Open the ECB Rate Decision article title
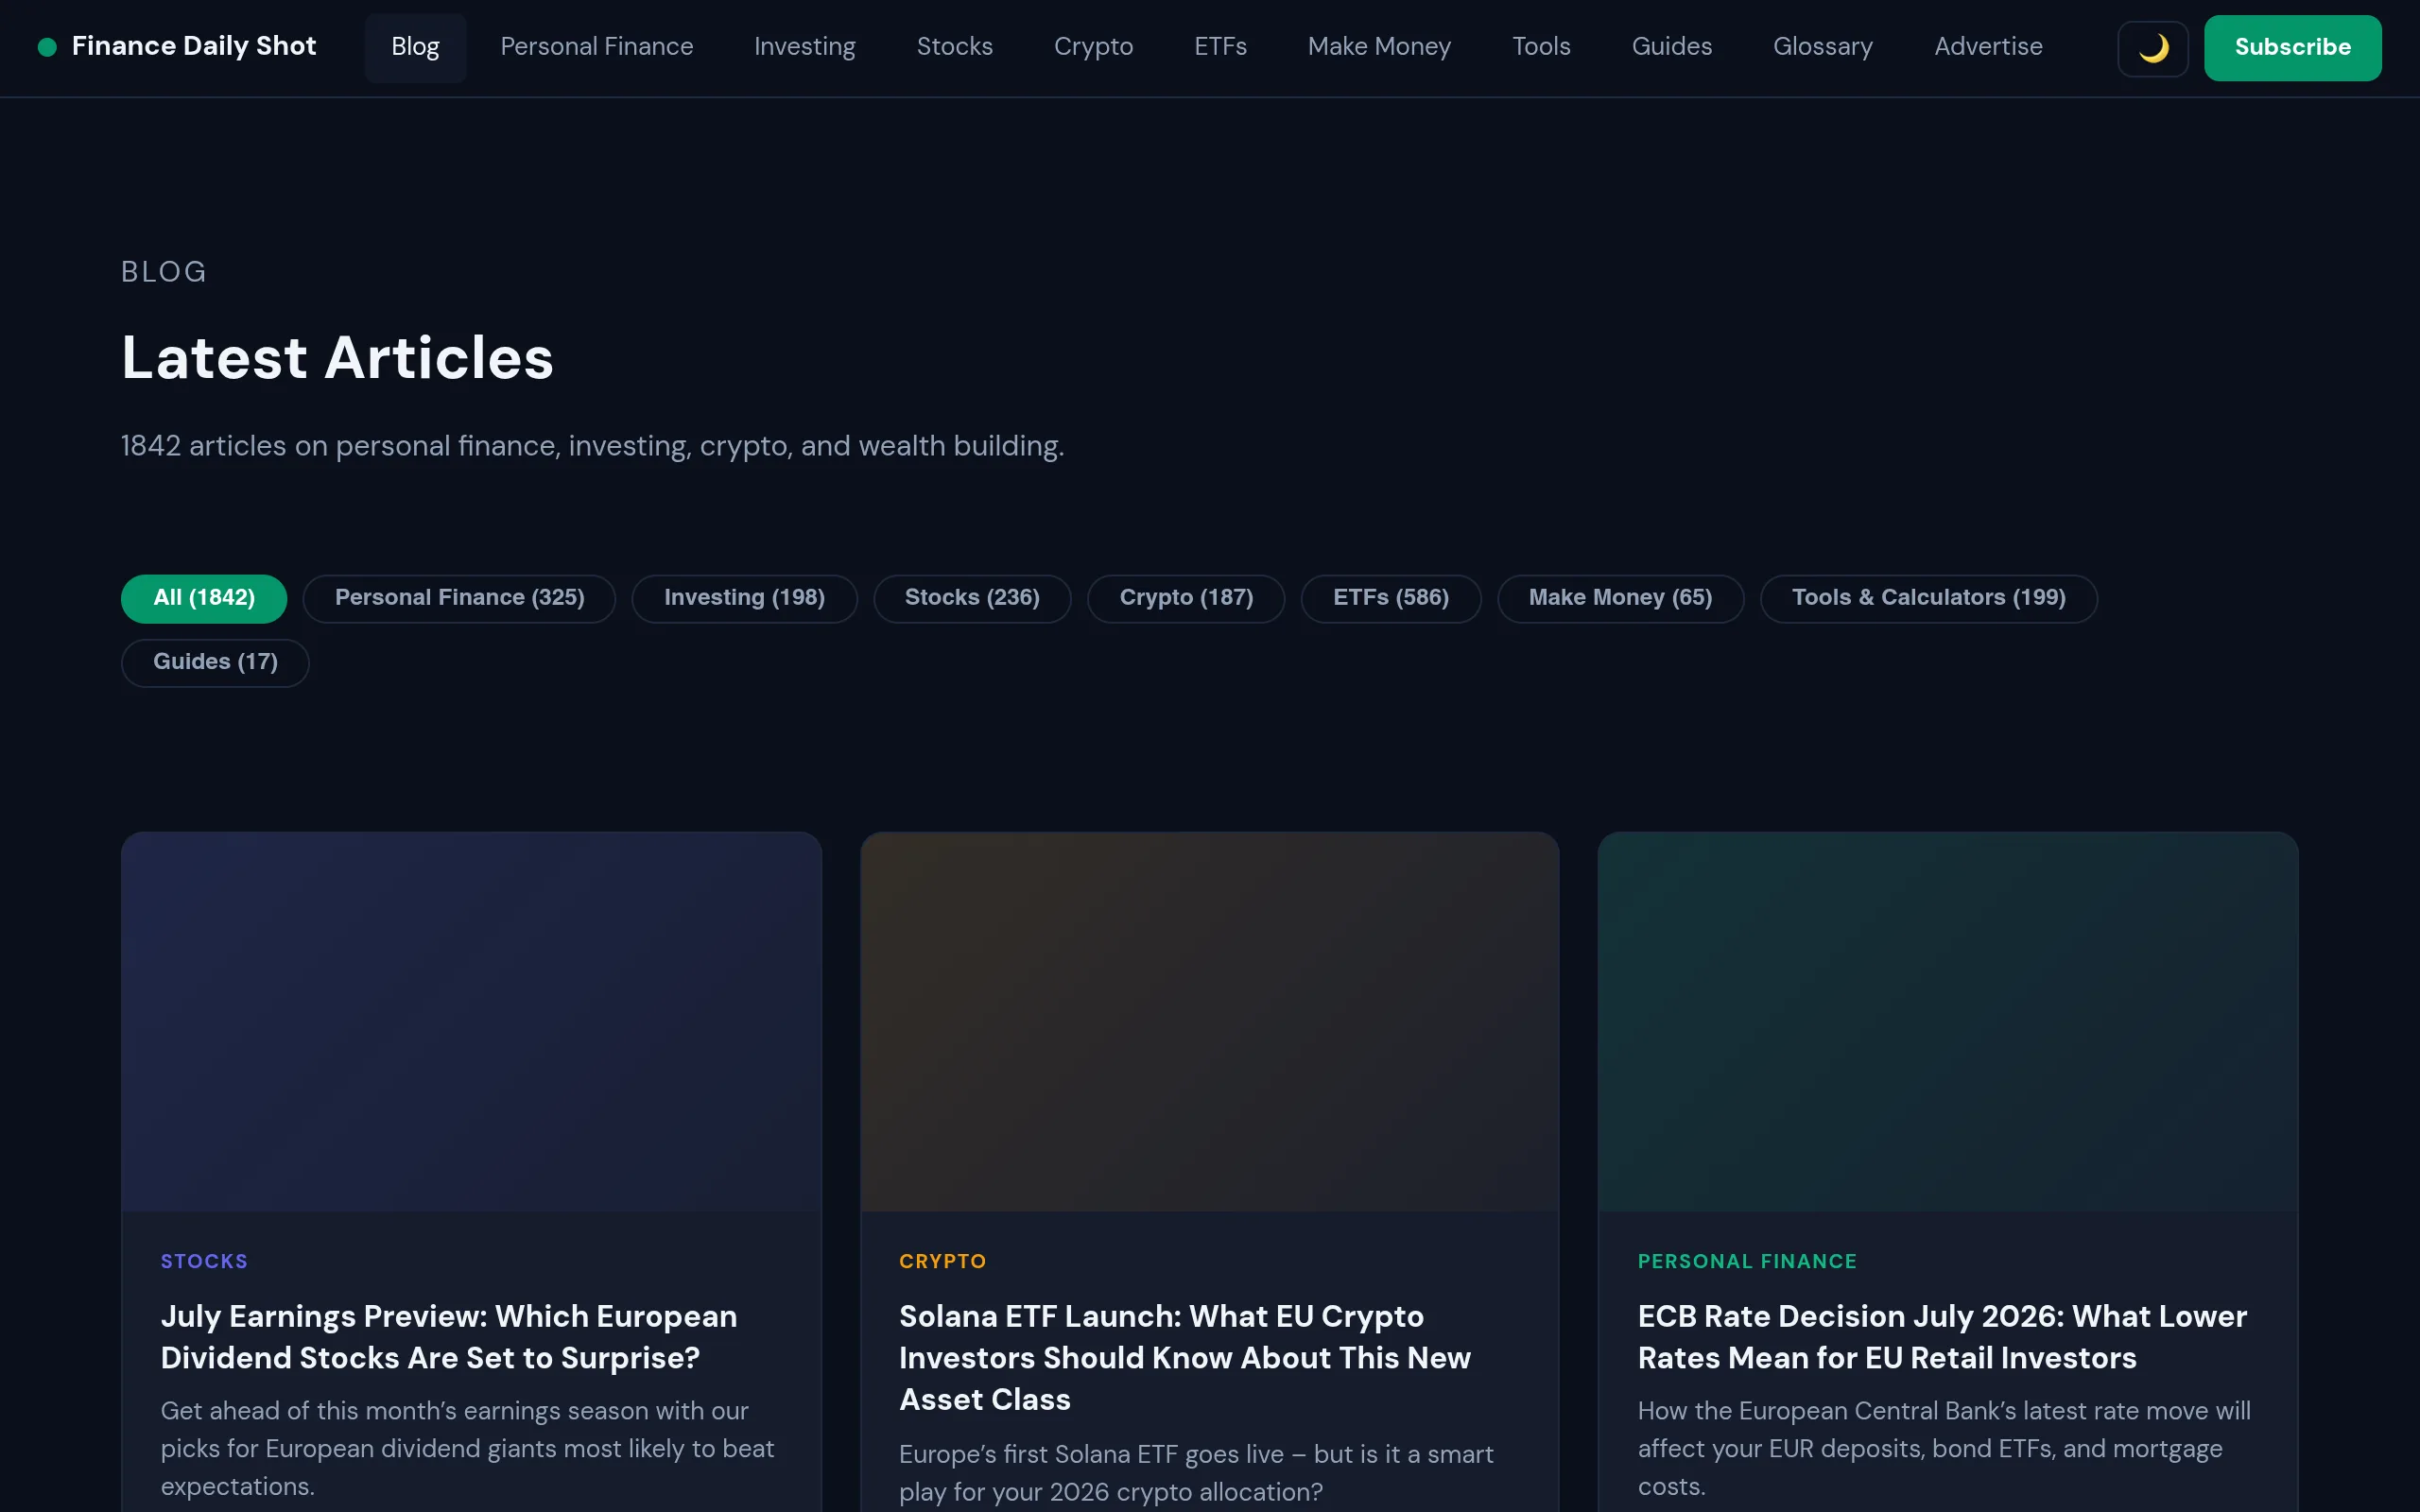2420x1512 pixels. (1942, 1336)
